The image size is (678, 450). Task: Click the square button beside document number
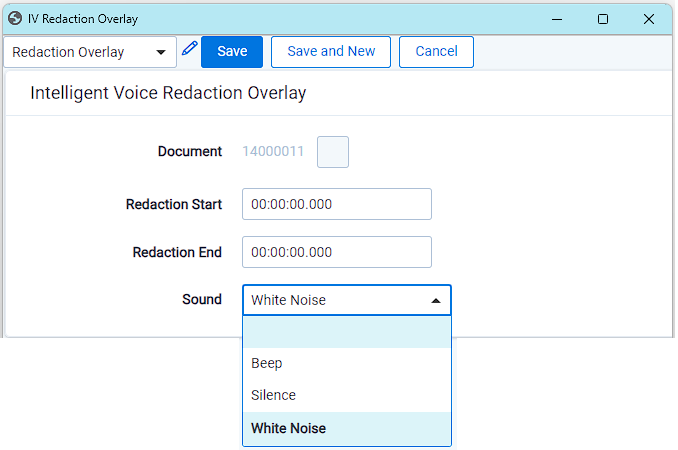coord(333,152)
